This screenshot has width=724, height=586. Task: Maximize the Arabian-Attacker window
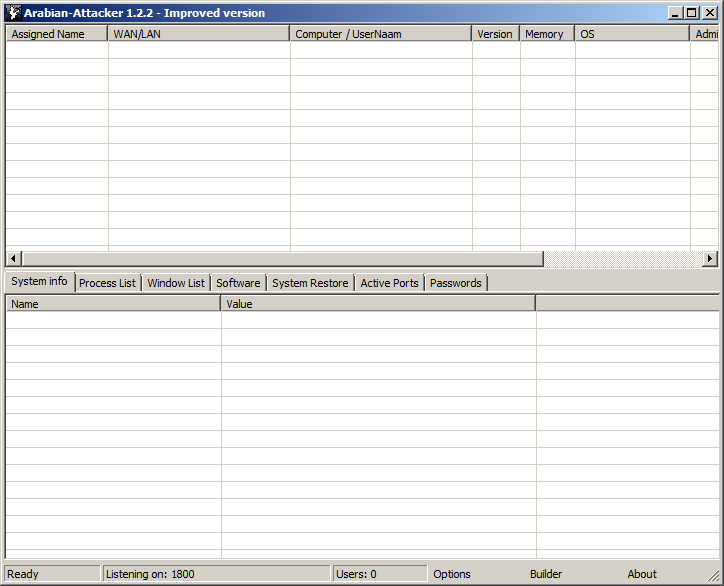point(692,13)
